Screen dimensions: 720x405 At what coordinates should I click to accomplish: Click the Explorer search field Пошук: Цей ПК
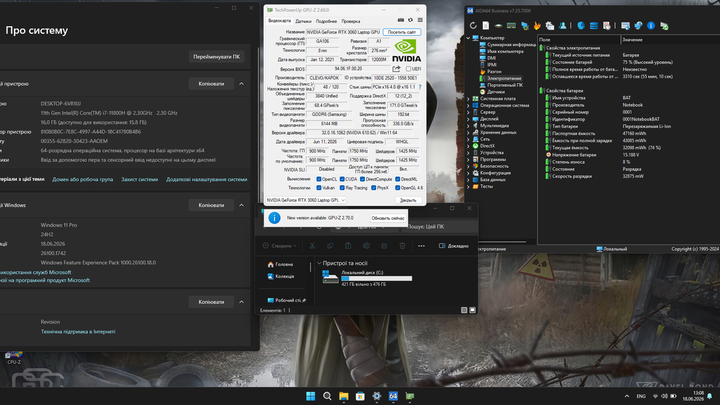point(440,226)
